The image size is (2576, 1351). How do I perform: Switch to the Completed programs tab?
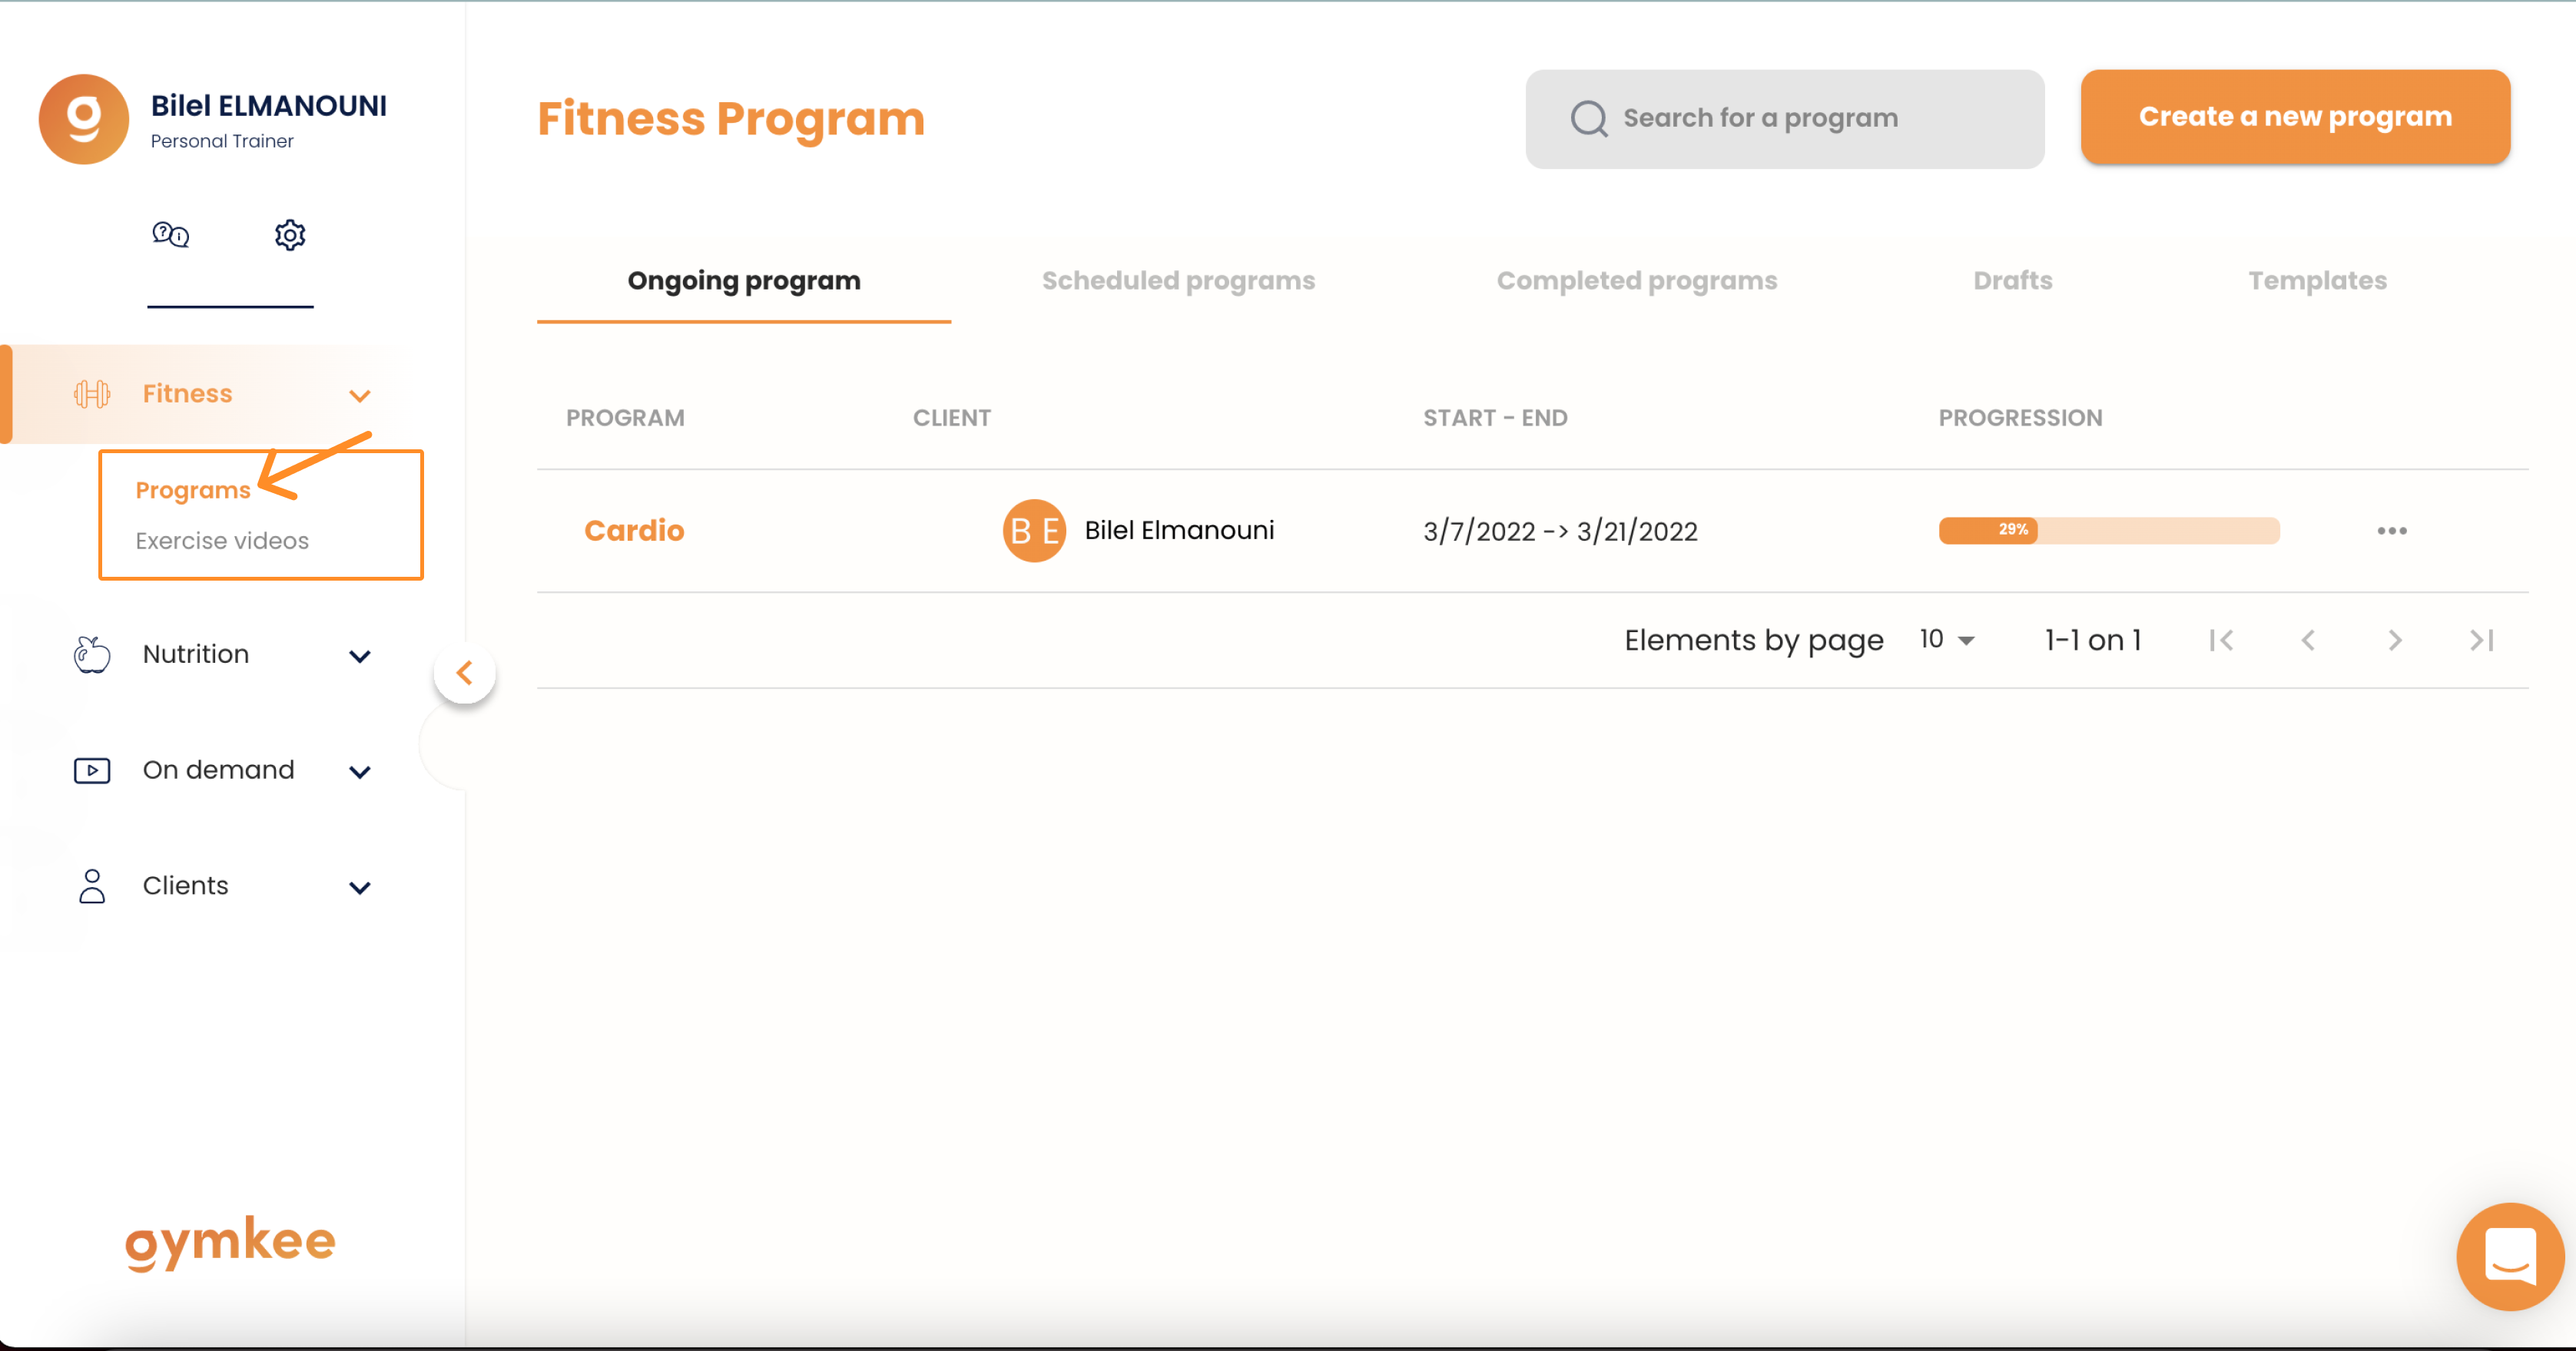tap(1637, 281)
